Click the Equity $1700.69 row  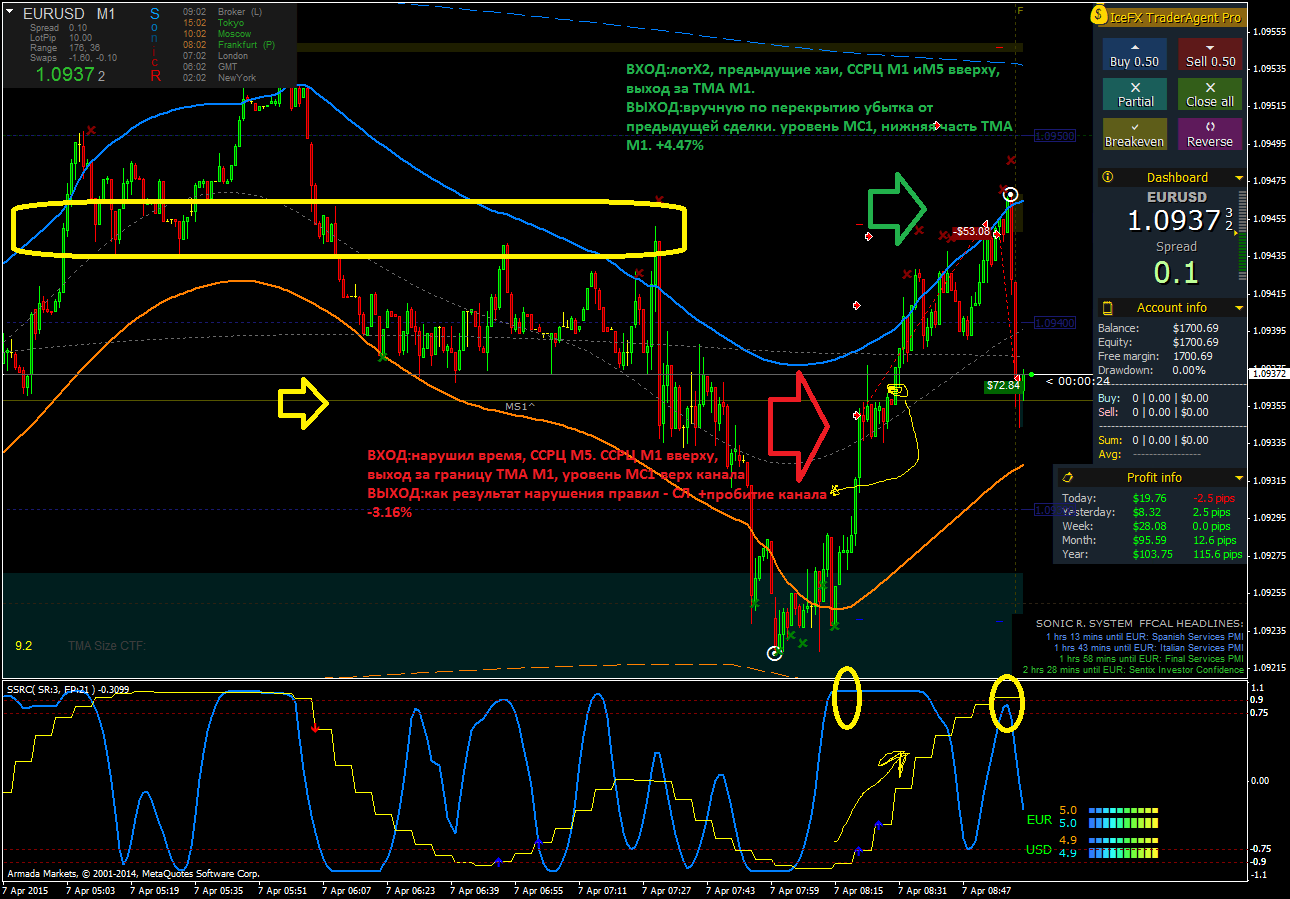point(1158,342)
